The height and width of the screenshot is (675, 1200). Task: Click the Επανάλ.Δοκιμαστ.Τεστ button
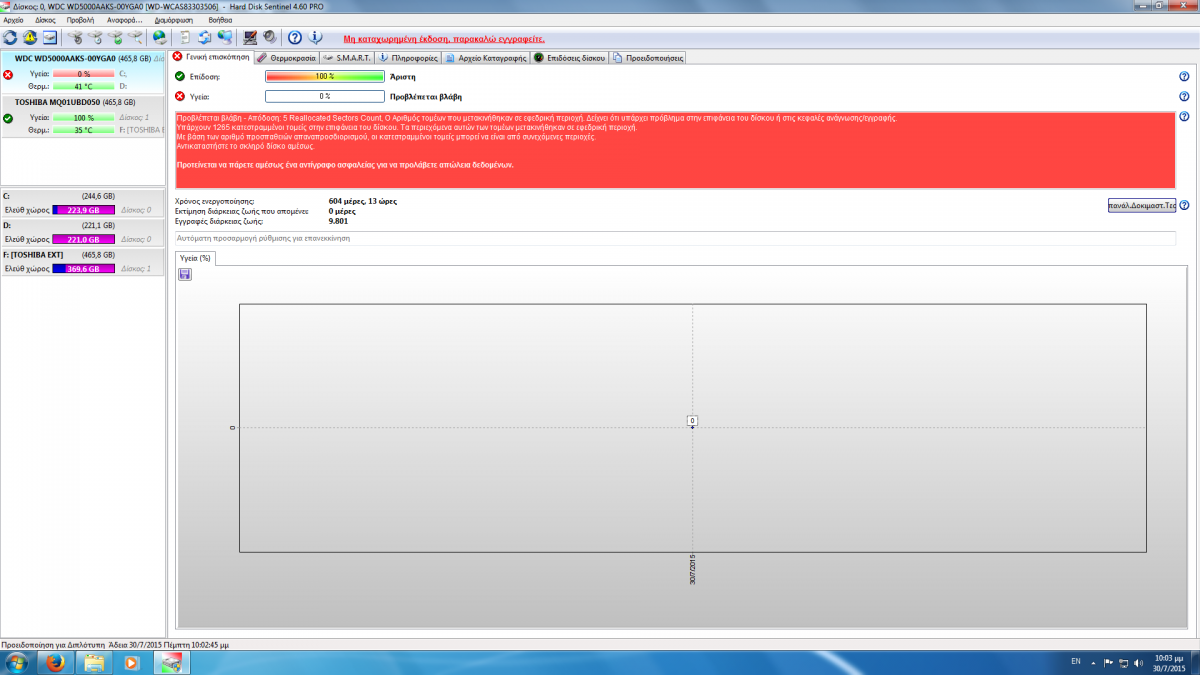coord(1141,205)
